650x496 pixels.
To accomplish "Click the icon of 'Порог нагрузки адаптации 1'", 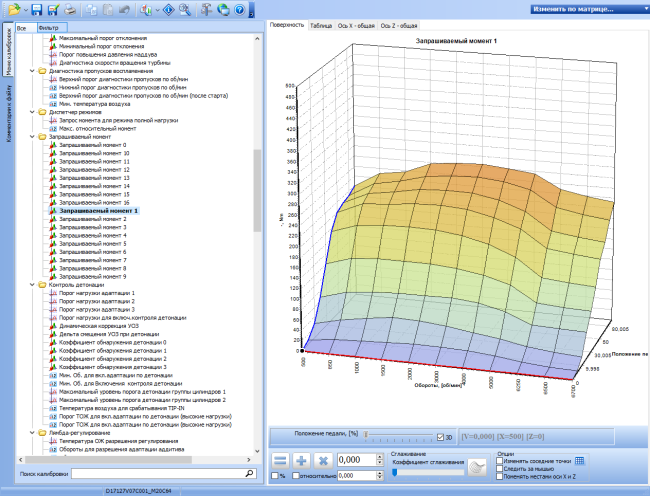I will click(53, 293).
